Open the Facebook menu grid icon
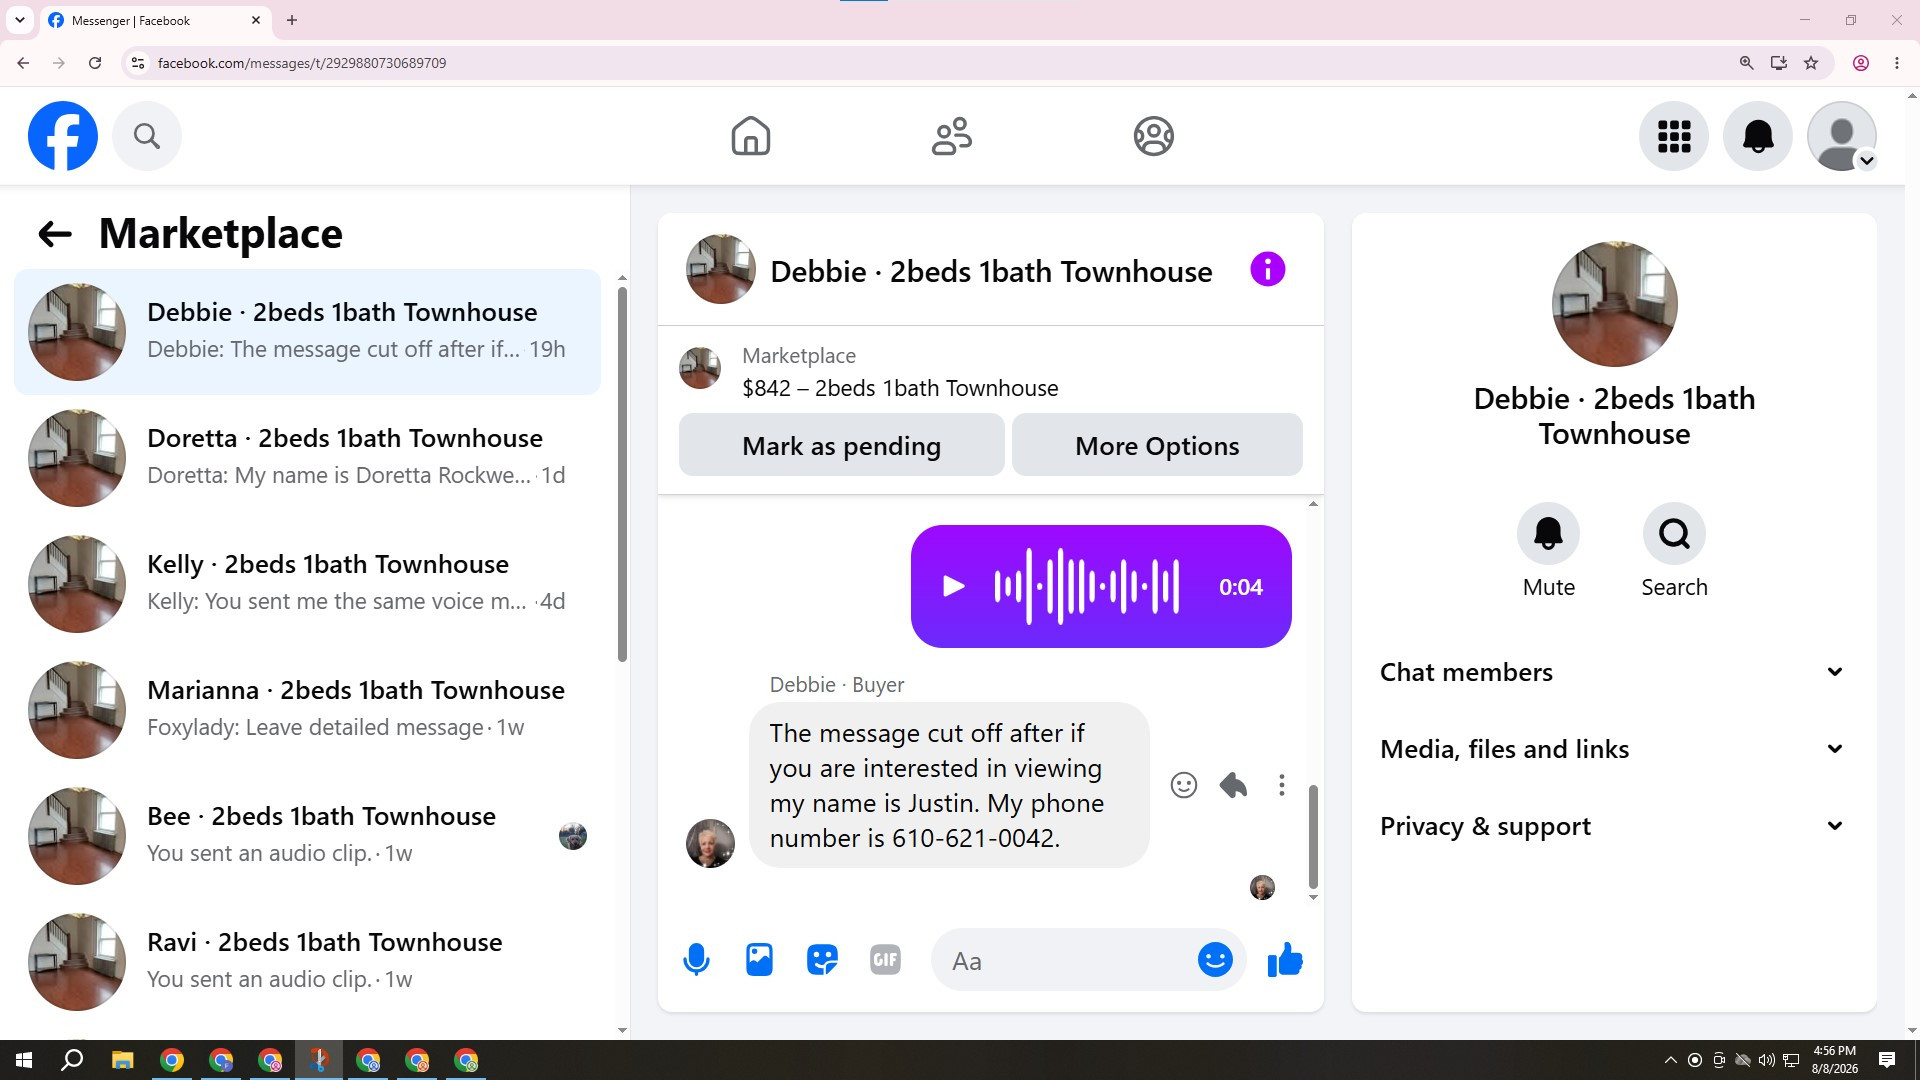Image resolution: width=1920 pixels, height=1080 pixels. [x=1674, y=136]
